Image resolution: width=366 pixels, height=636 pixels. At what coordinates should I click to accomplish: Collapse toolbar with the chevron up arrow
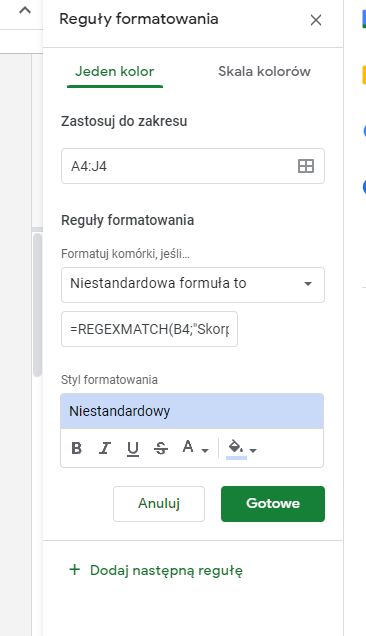tap(25, 11)
